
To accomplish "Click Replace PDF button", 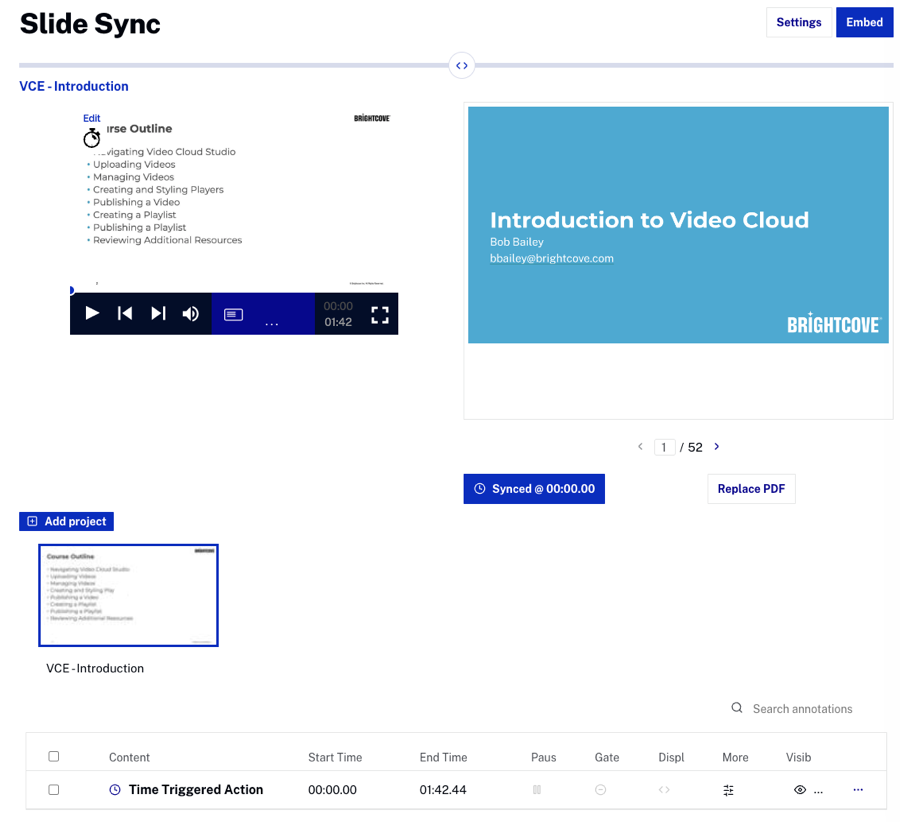I will 751,489.
